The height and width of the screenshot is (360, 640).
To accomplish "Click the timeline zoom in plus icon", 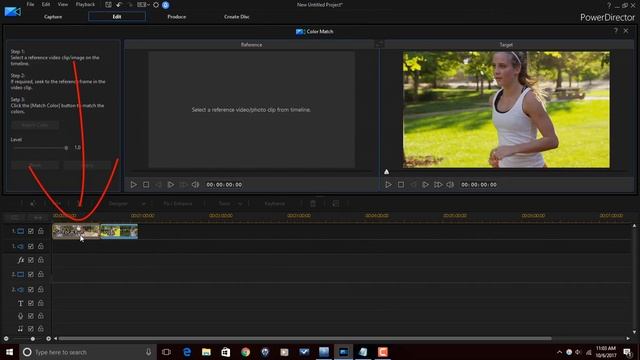I will tap(49, 338).
